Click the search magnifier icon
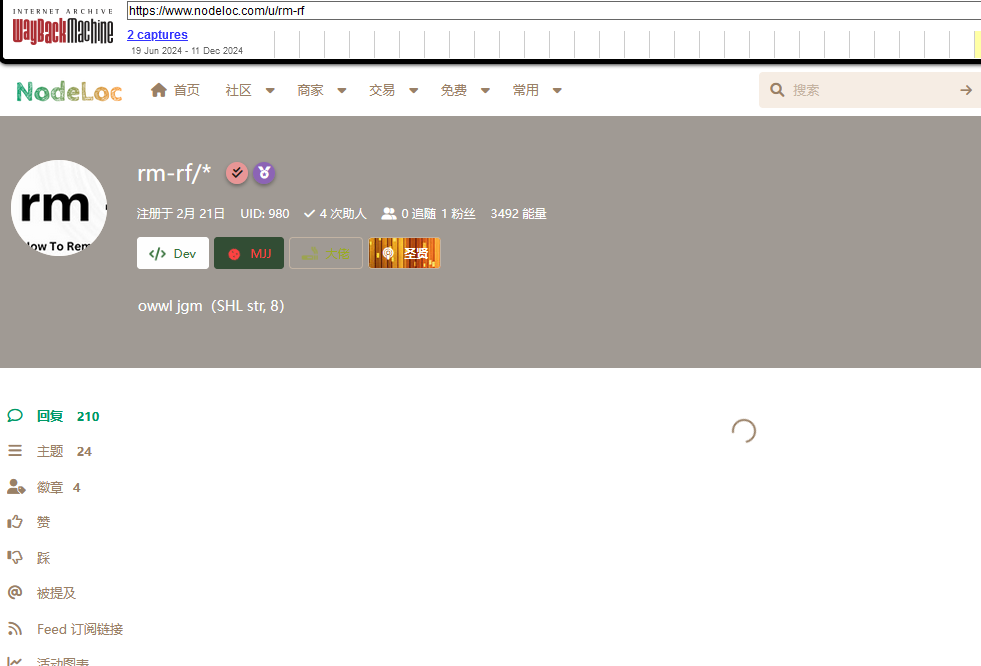 click(x=777, y=90)
